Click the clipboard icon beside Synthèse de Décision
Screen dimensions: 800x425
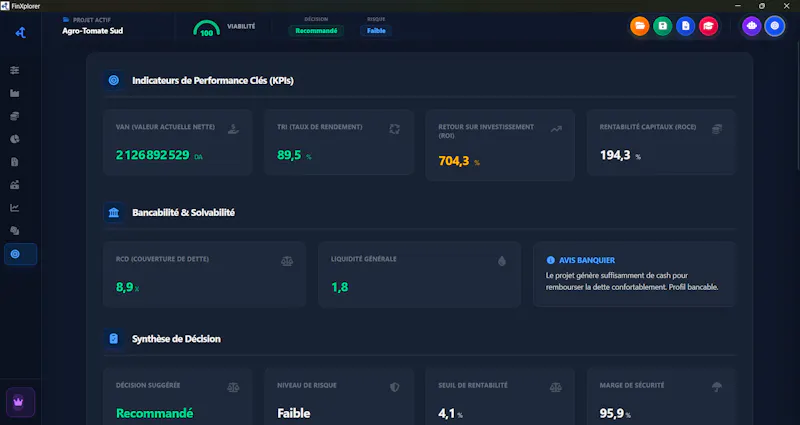click(114, 339)
